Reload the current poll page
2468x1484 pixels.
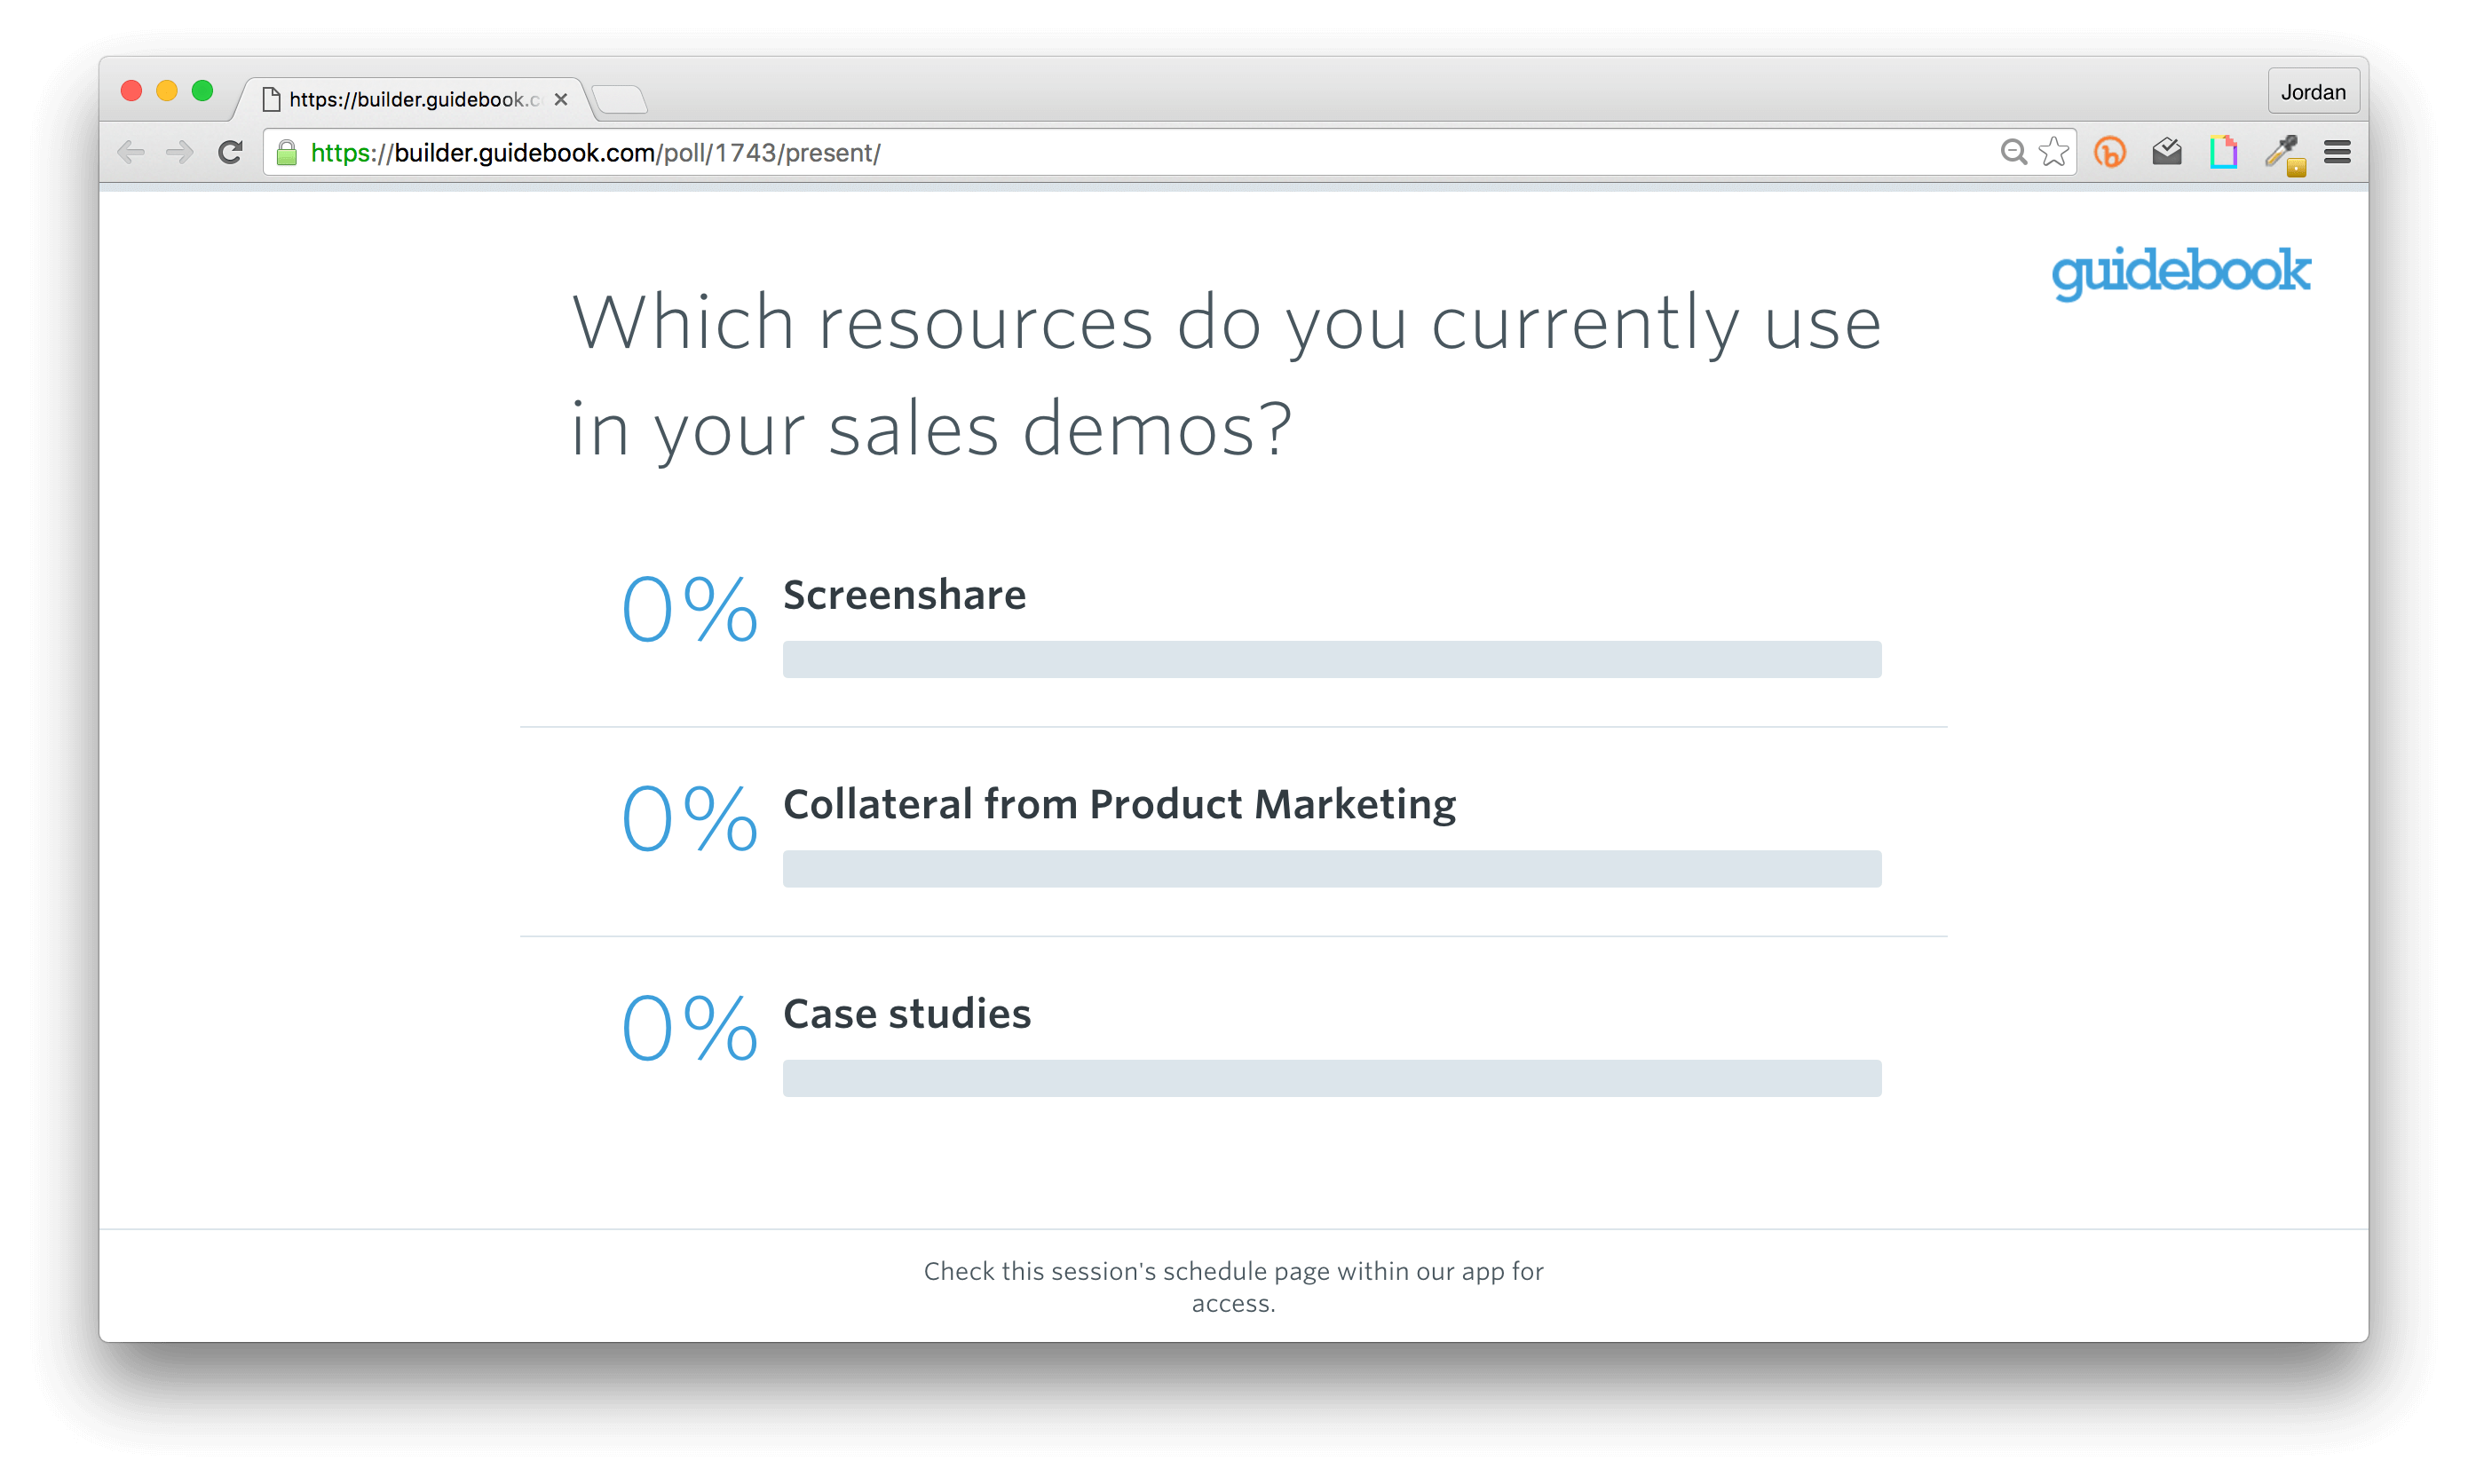(x=229, y=152)
